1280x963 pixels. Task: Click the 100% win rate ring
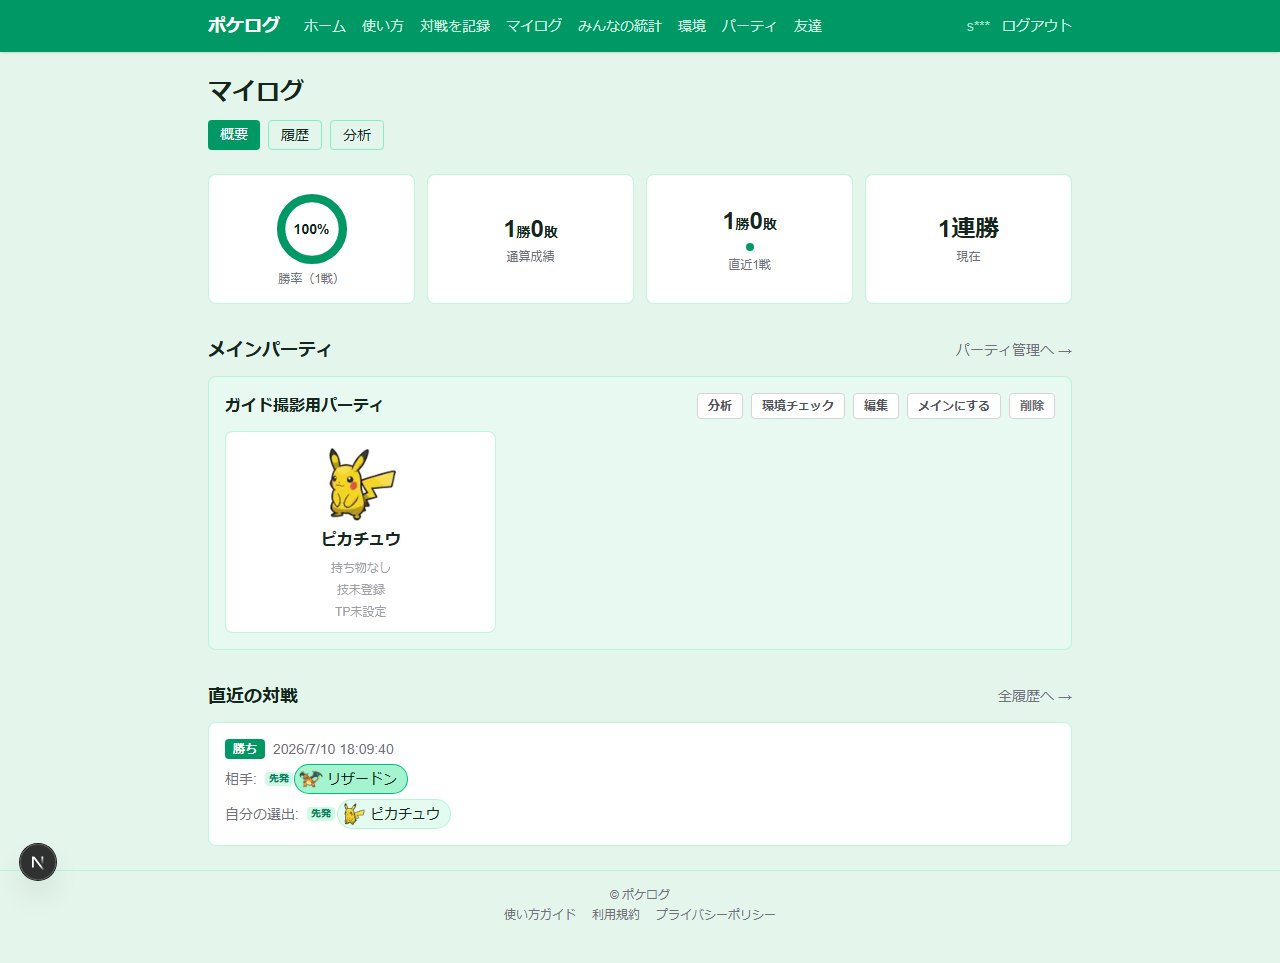pyautogui.click(x=312, y=229)
